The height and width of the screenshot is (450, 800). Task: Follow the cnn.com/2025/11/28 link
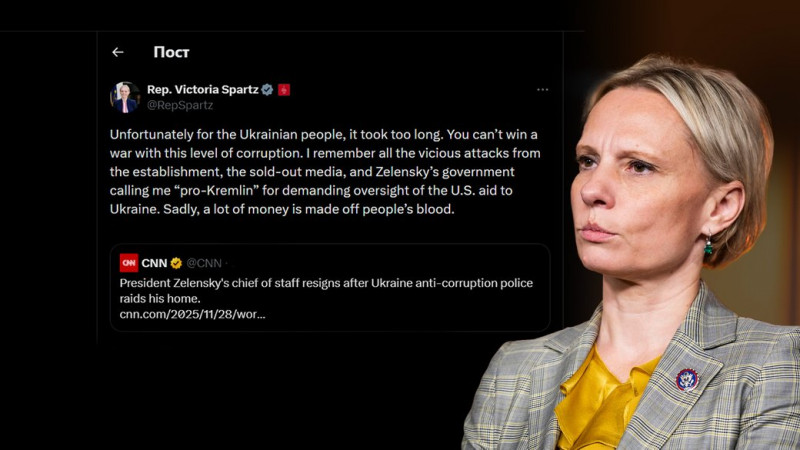click(x=192, y=314)
